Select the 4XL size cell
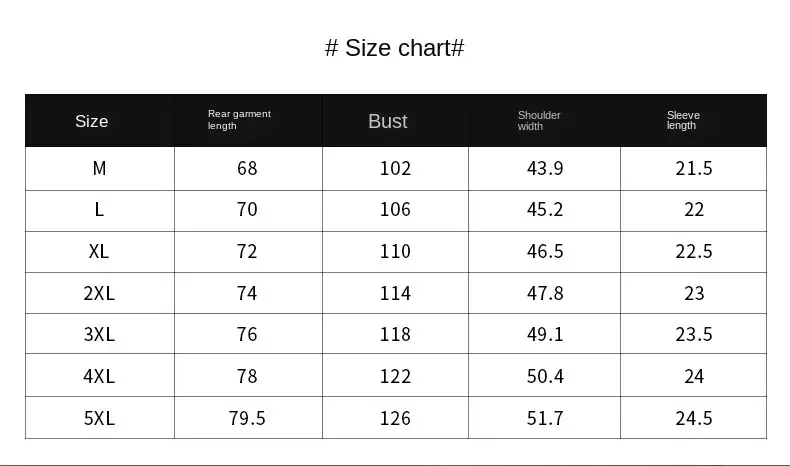The width and height of the screenshot is (790, 466). 99,376
